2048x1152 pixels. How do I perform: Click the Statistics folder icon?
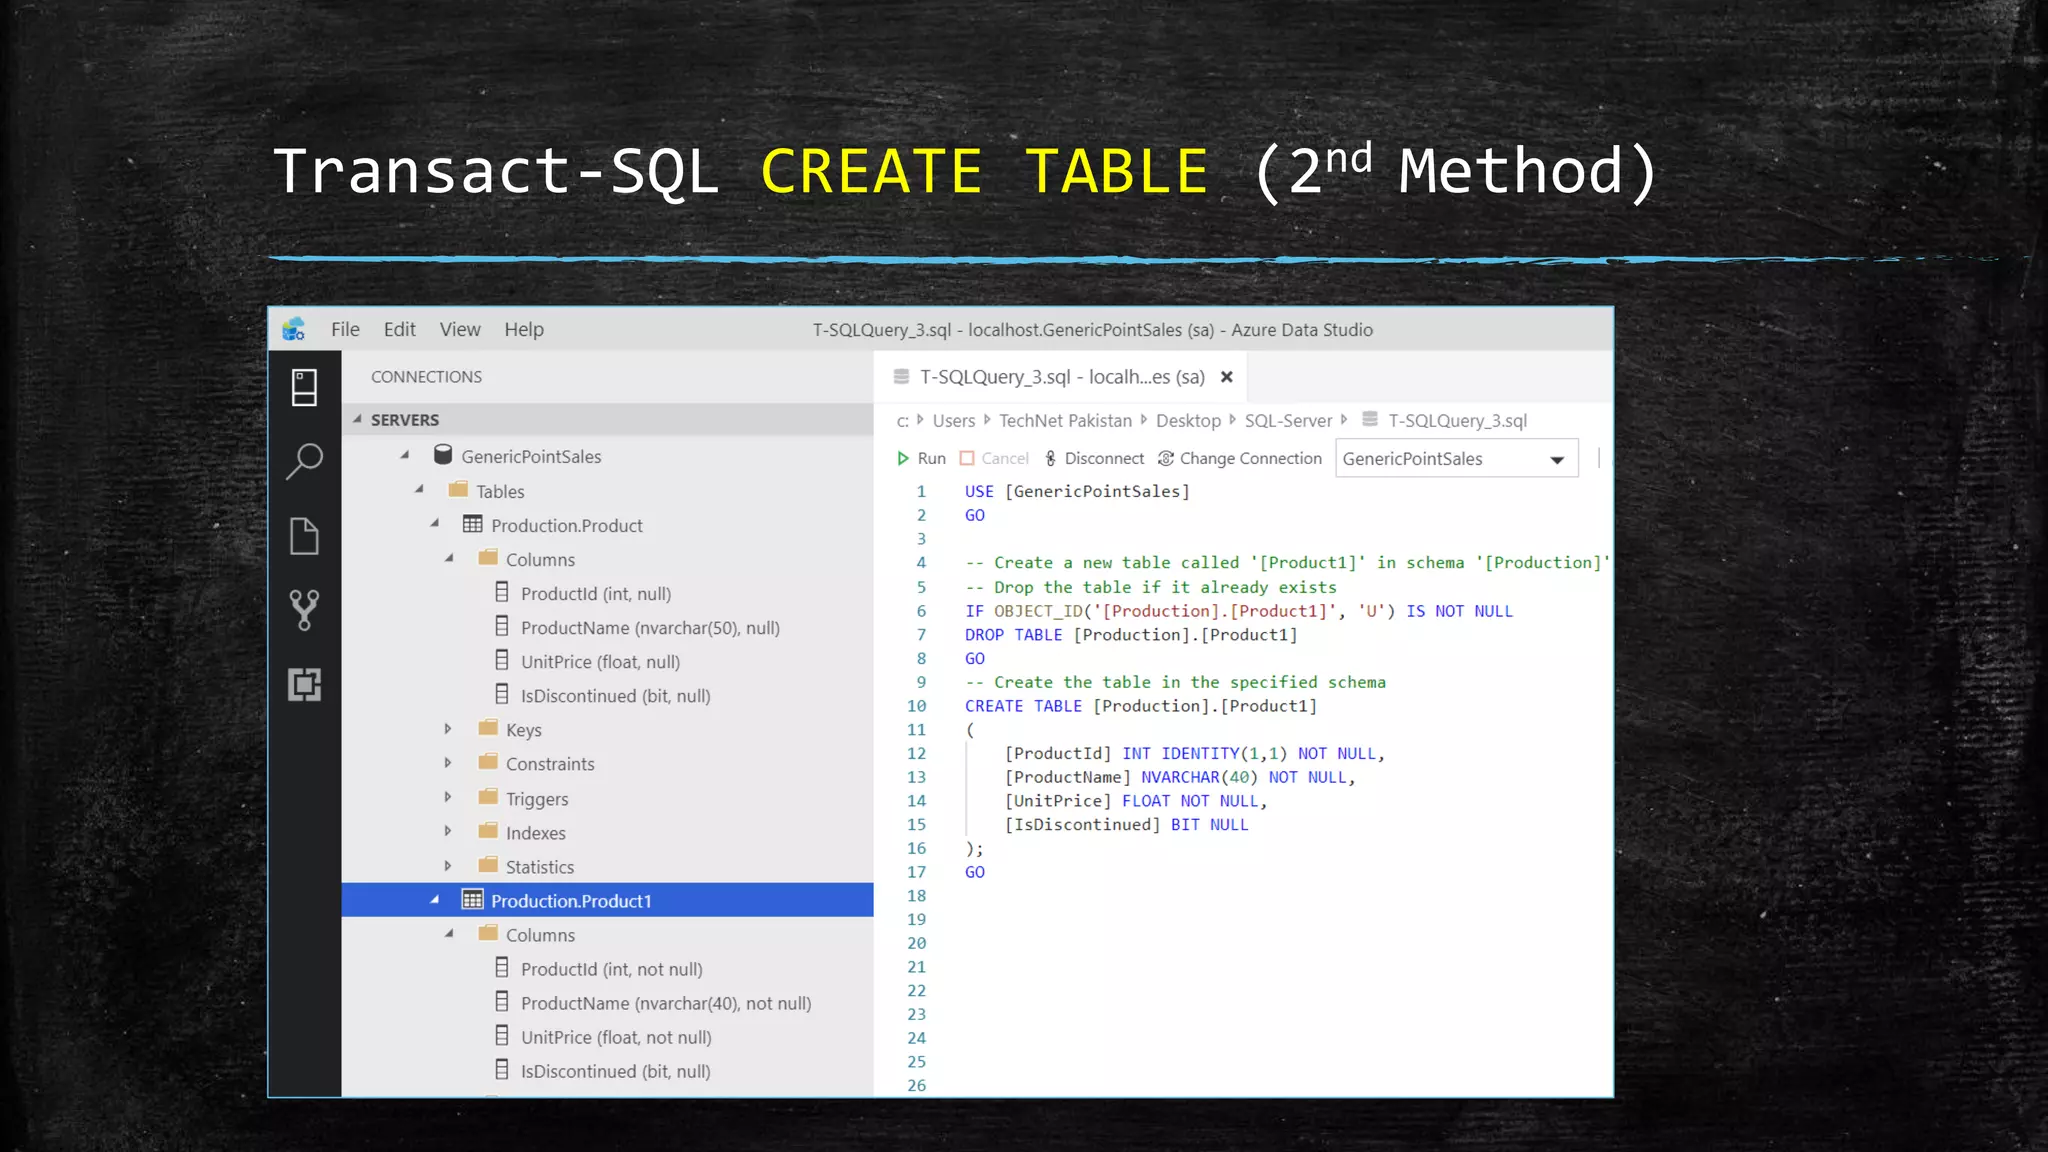point(488,864)
